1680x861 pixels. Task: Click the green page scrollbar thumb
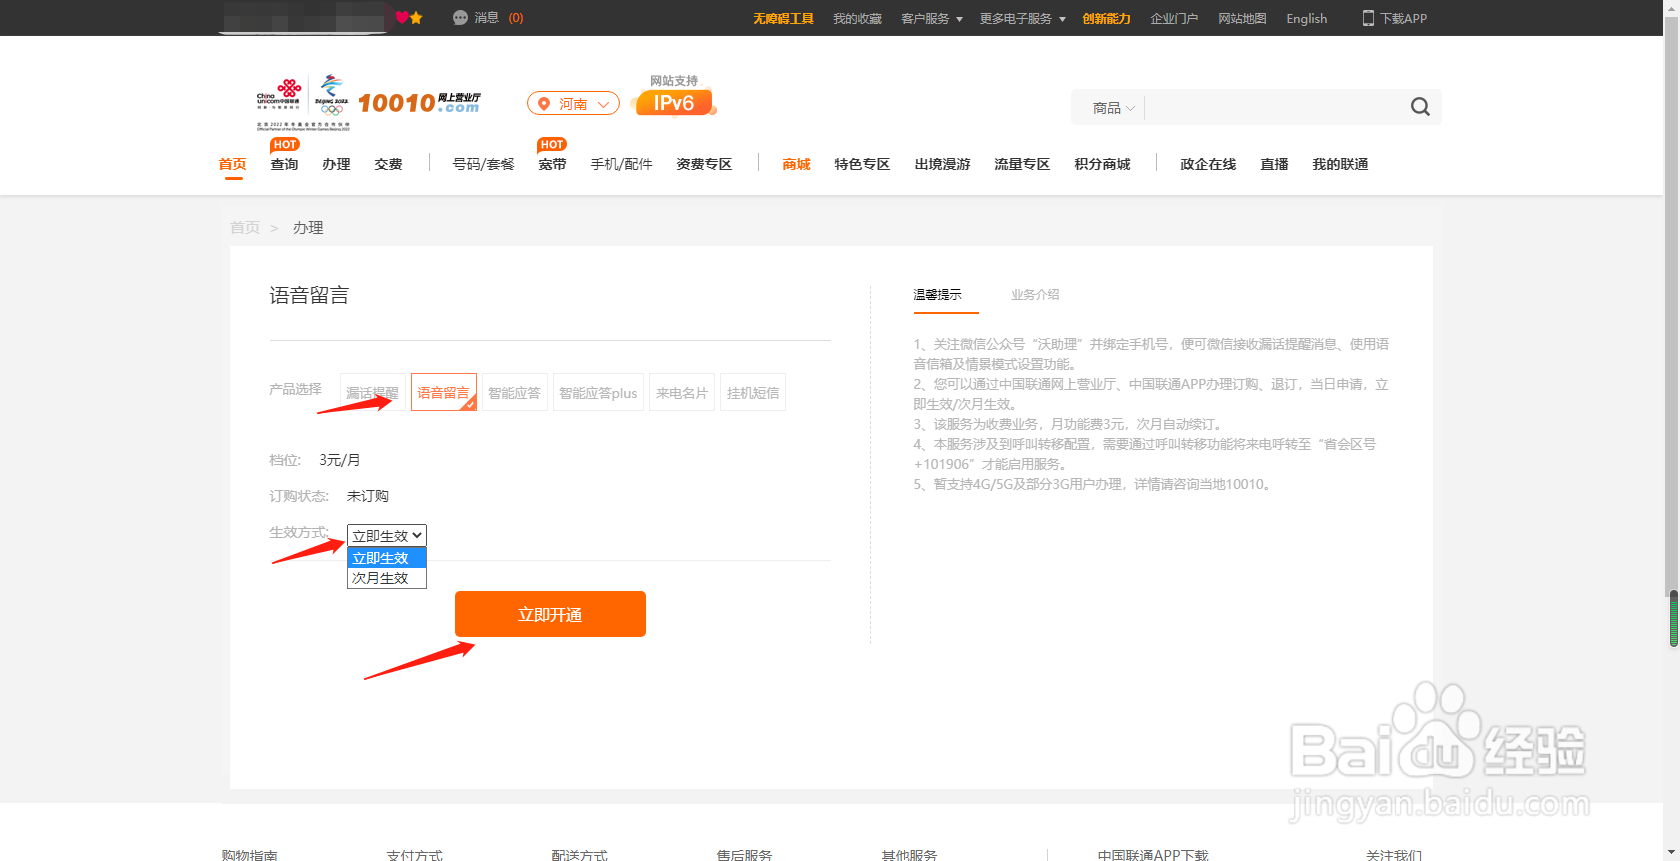pos(1673,619)
